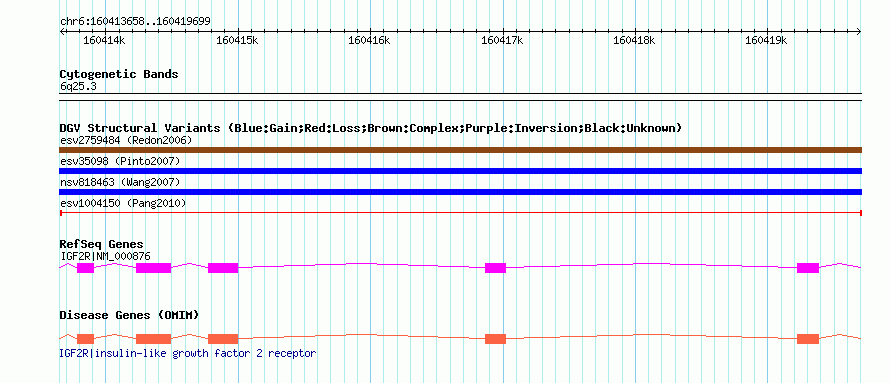Click the esv35098 (Pinto2007) variant label
The height and width of the screenshot is (383, 890).
coord(120,161)
